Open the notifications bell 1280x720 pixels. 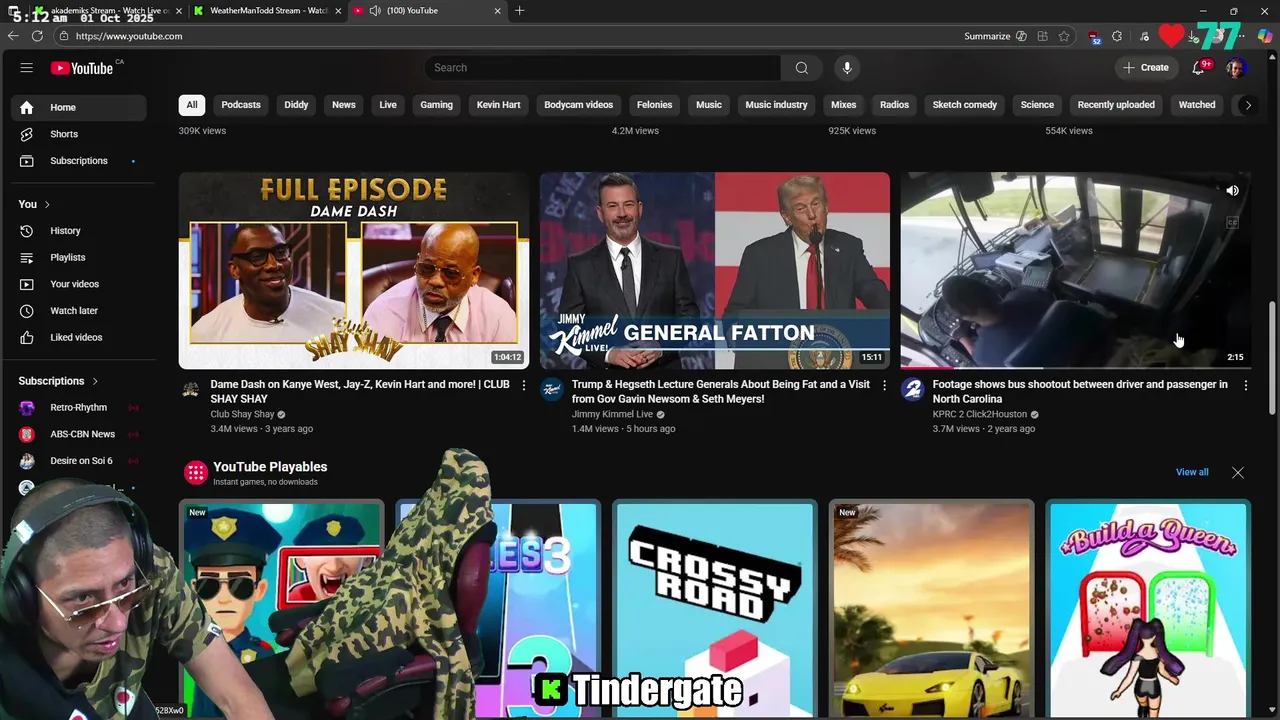coord(1198,68)
